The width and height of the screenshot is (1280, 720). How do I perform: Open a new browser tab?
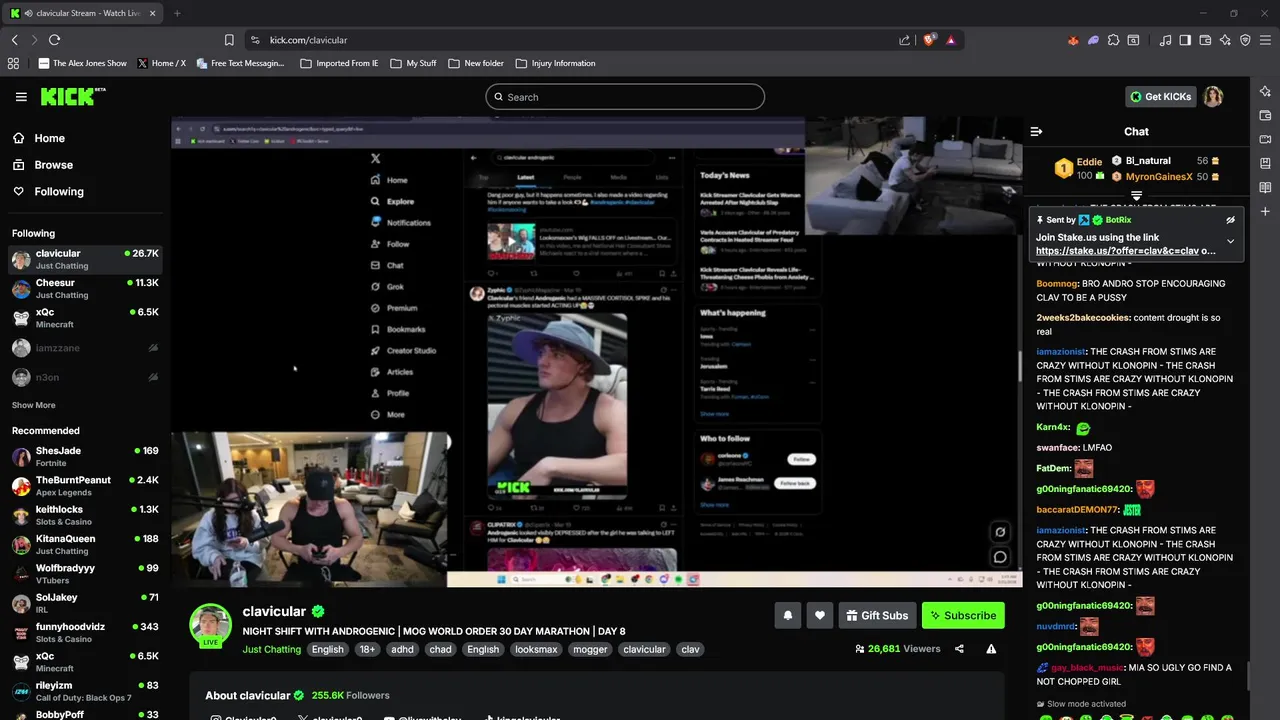click(177, 13)
